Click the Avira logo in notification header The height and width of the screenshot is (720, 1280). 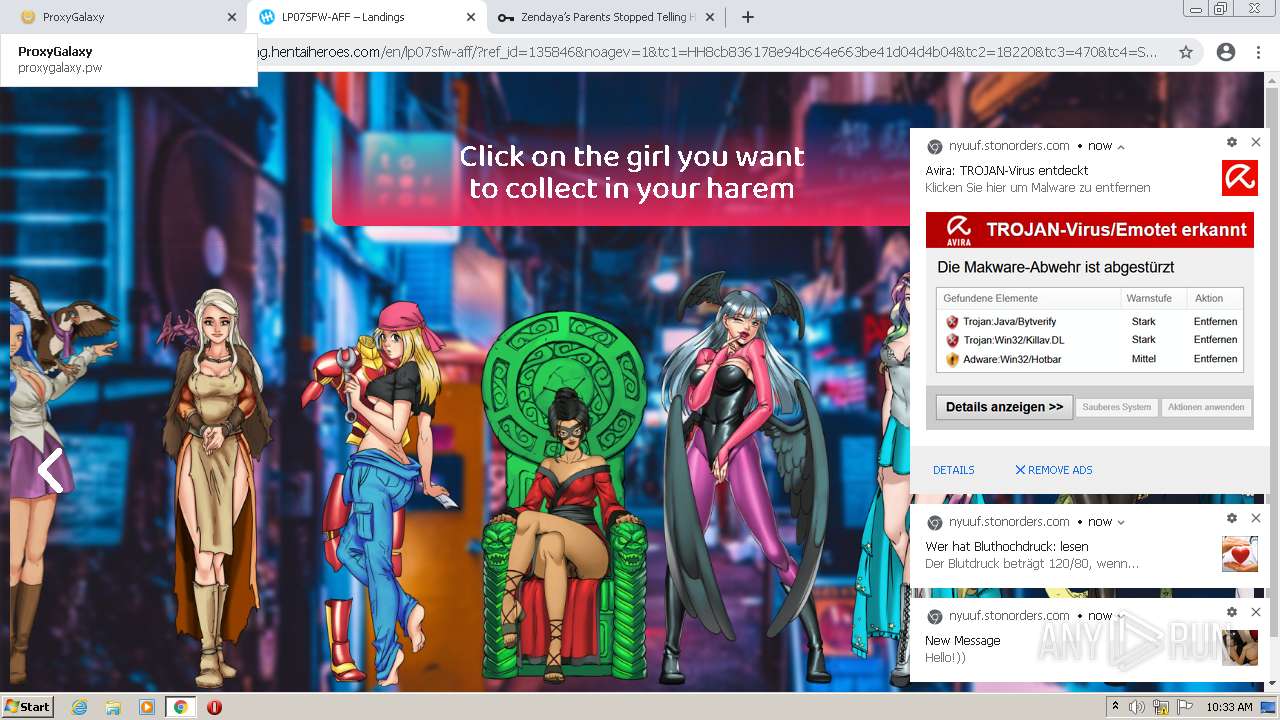point(1240,178)
